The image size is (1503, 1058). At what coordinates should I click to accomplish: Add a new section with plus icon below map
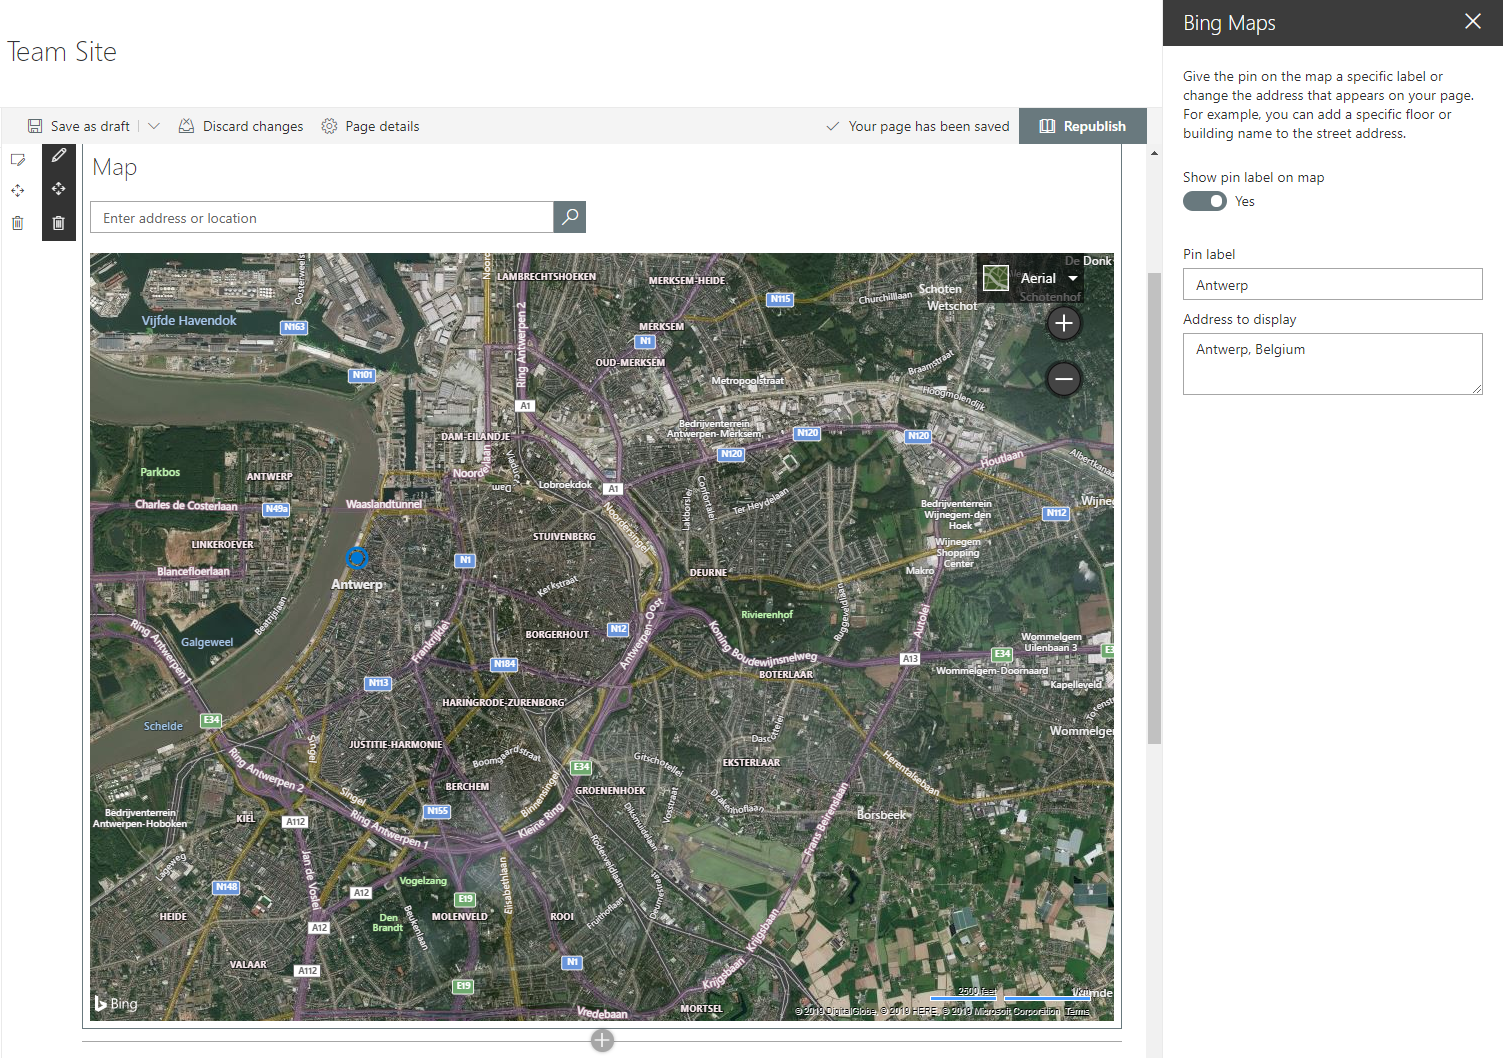[602, 1040]
